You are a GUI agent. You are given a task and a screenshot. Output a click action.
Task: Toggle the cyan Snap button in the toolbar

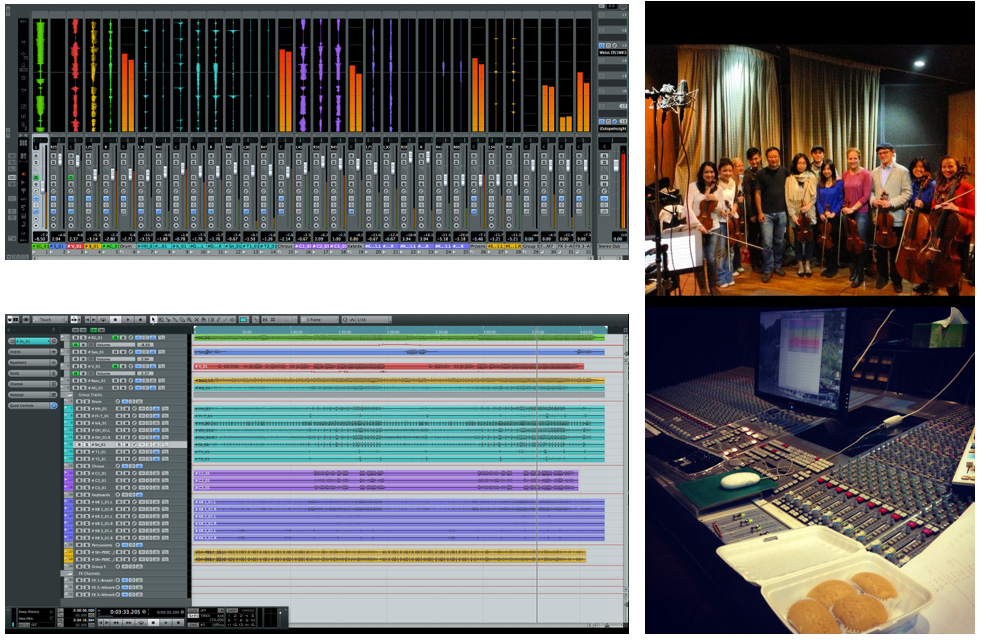pos(243,319)
